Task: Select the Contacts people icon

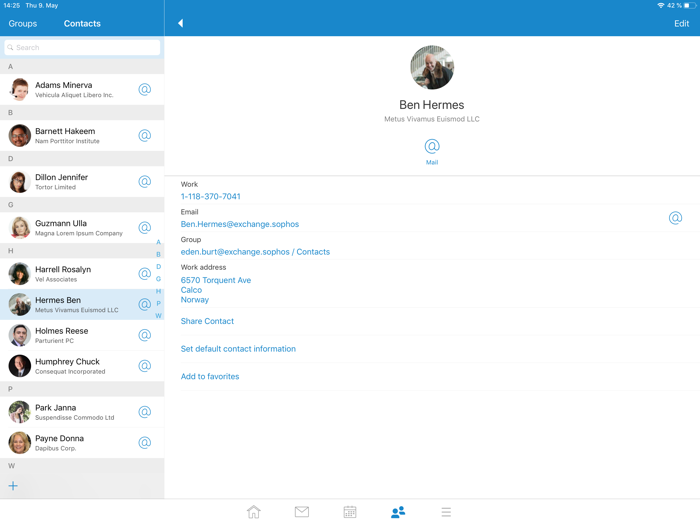Action: (398, 512)
